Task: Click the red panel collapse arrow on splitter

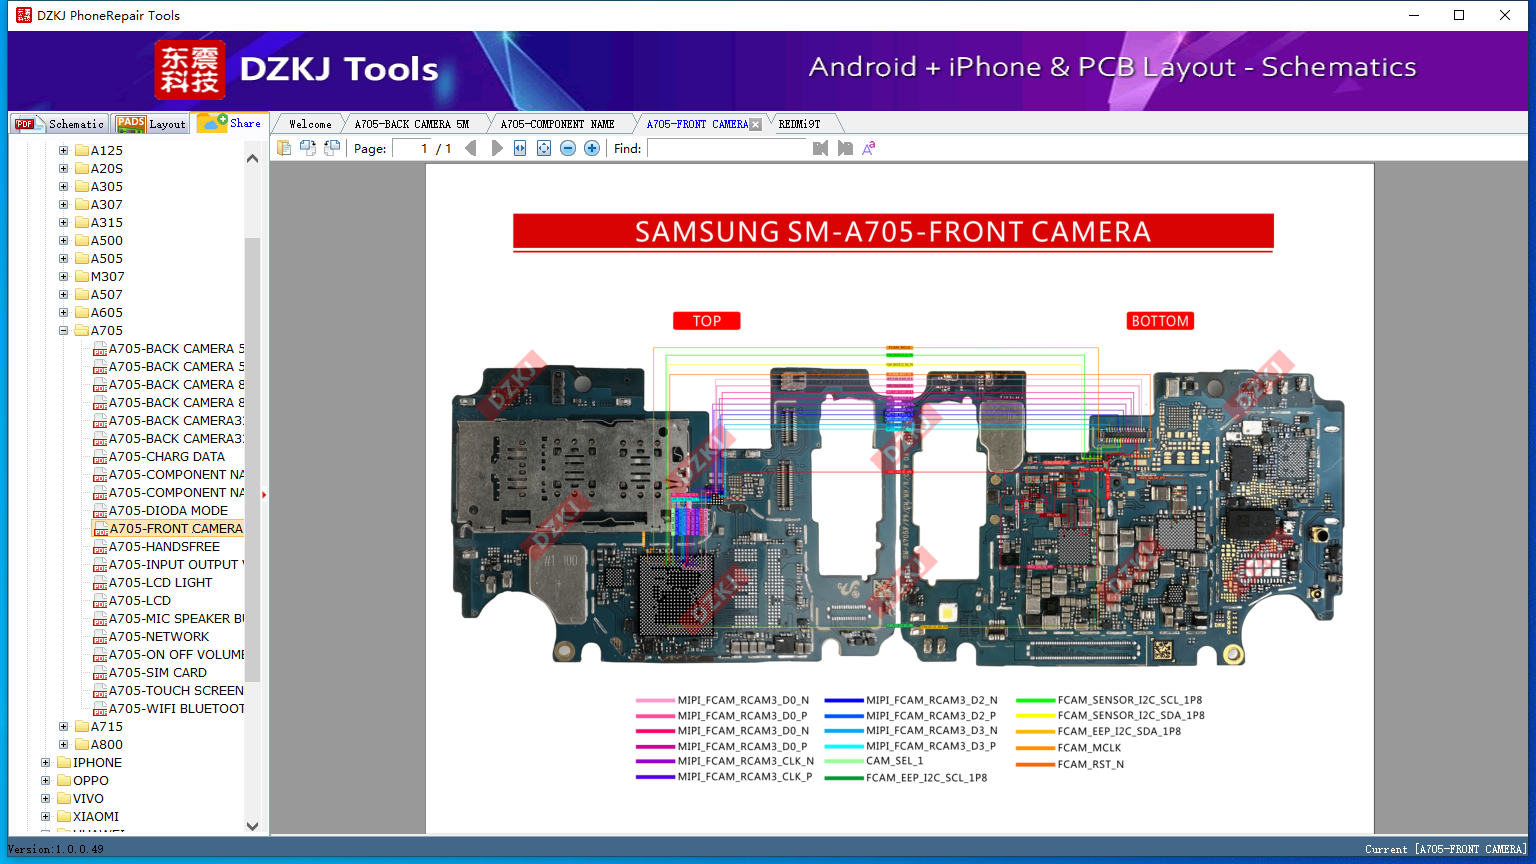Action: tap(264, 494)
